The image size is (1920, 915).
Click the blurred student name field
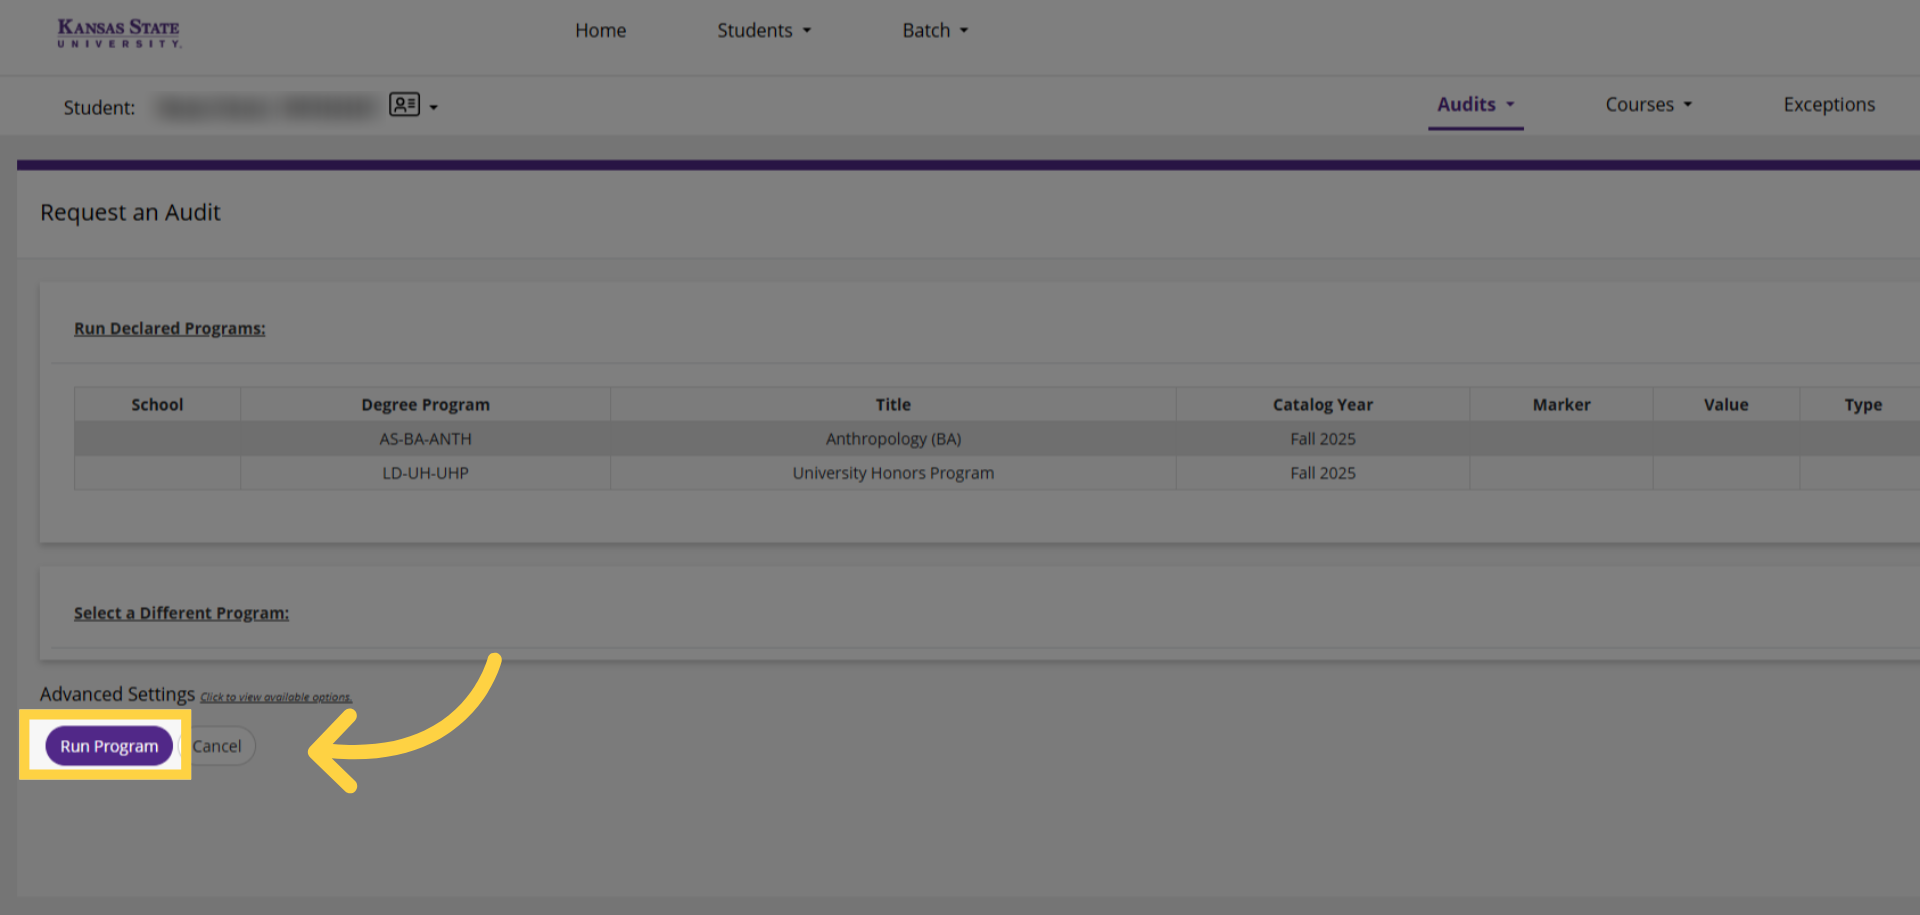click(x=266, y=107)
